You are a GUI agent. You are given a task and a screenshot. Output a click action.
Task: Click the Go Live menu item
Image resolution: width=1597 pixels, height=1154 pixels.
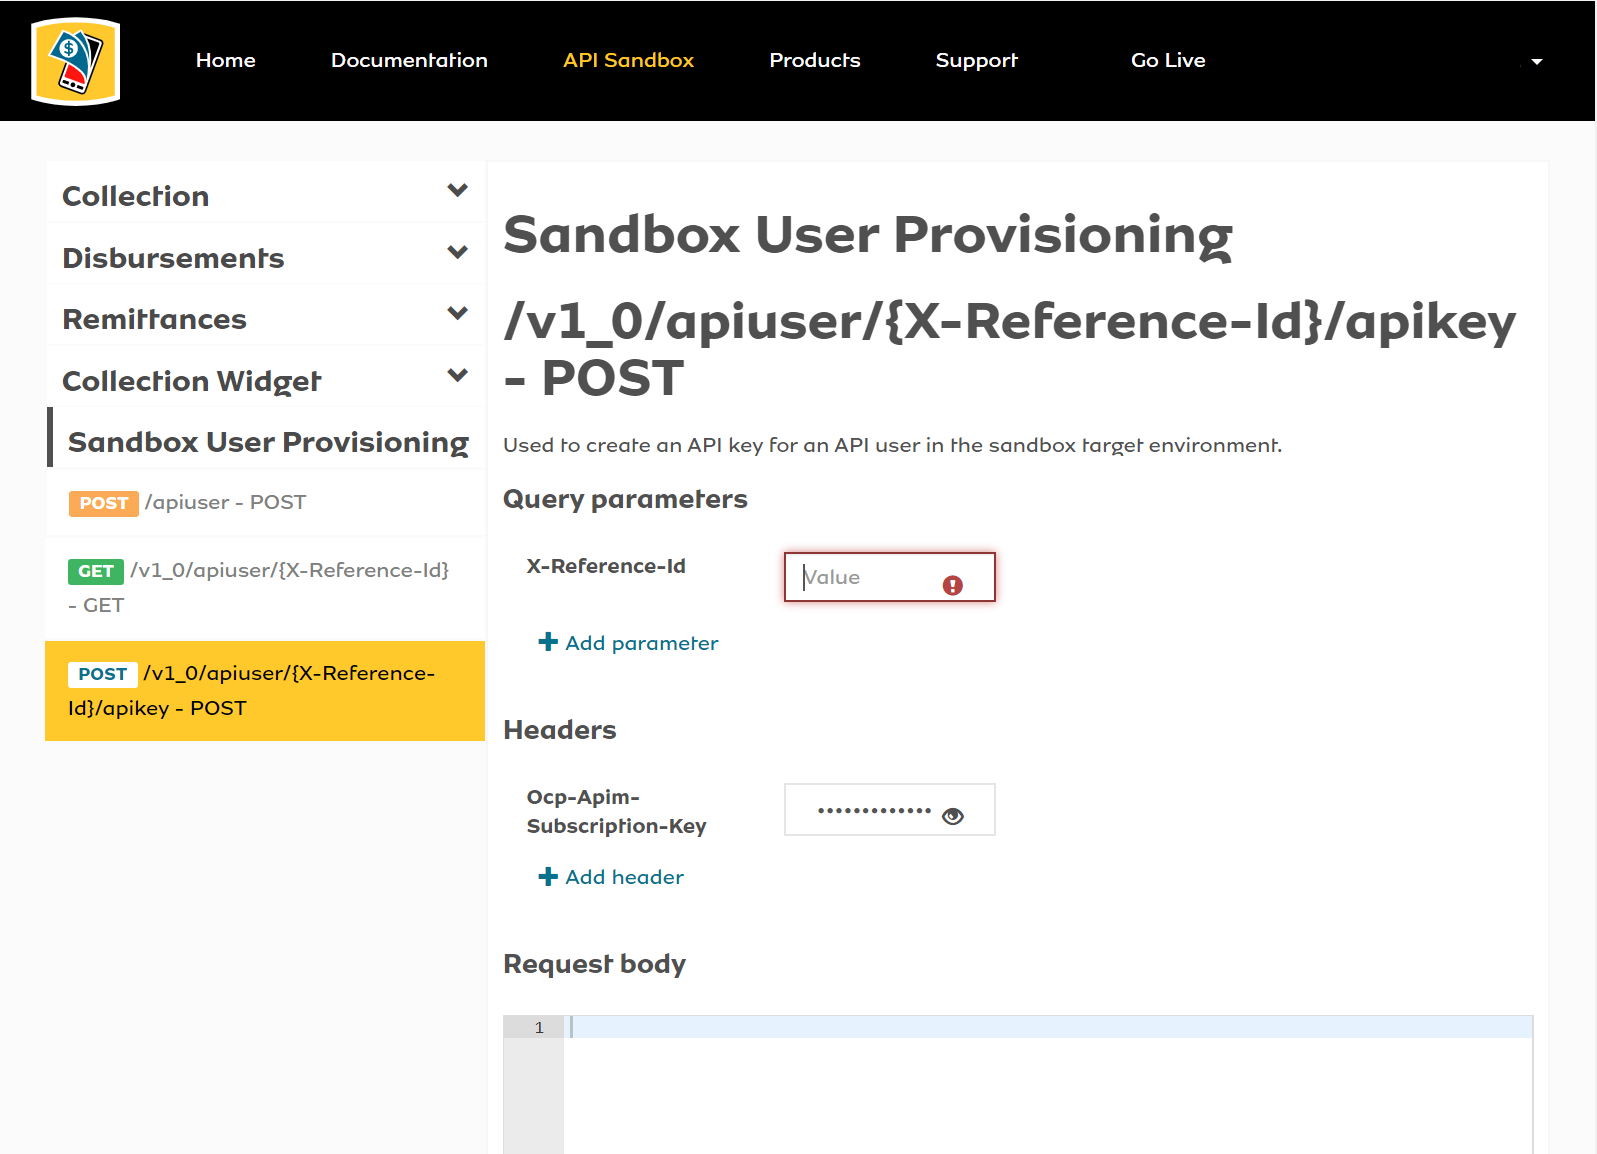1168,60
